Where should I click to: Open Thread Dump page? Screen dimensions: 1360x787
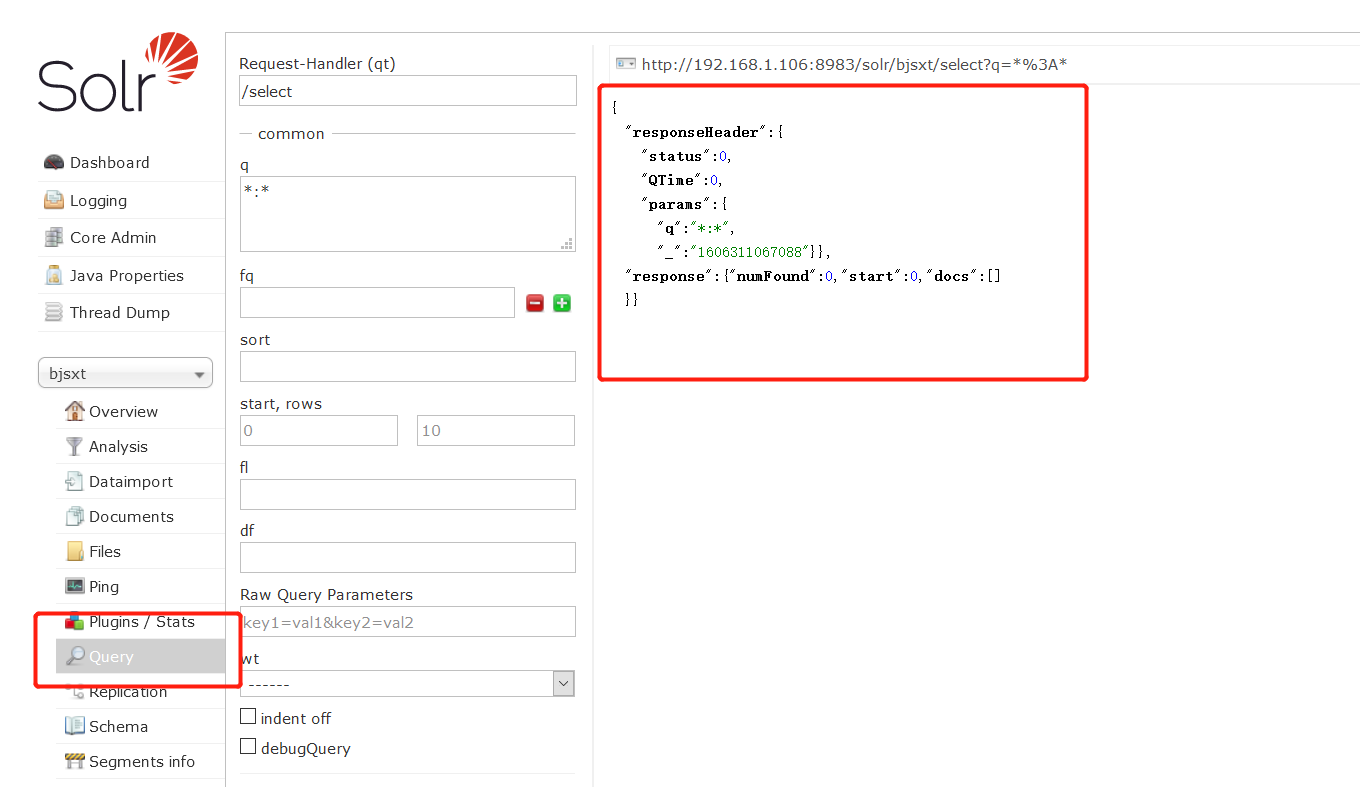(x=120, y=313)
